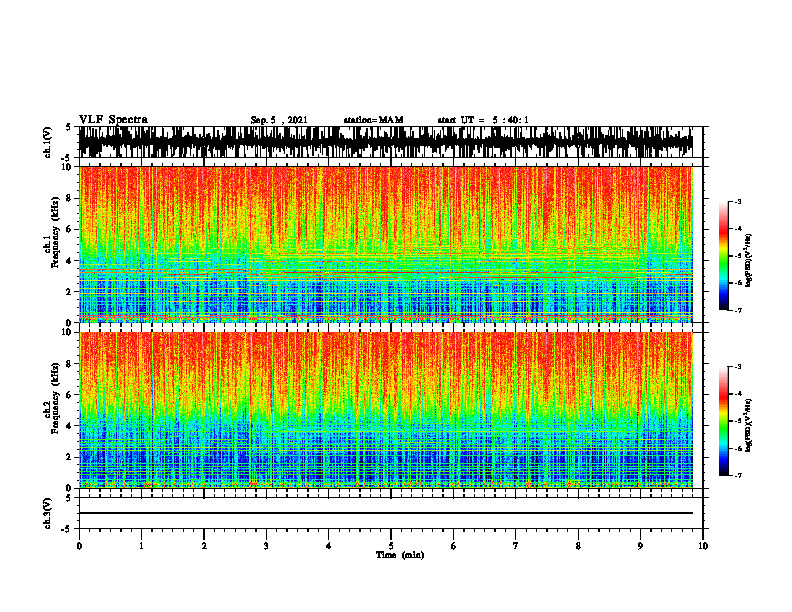Screen dimensions: 792x612
Task: Click the "6" tick on the time axis
Action: (x=454, y=546)
